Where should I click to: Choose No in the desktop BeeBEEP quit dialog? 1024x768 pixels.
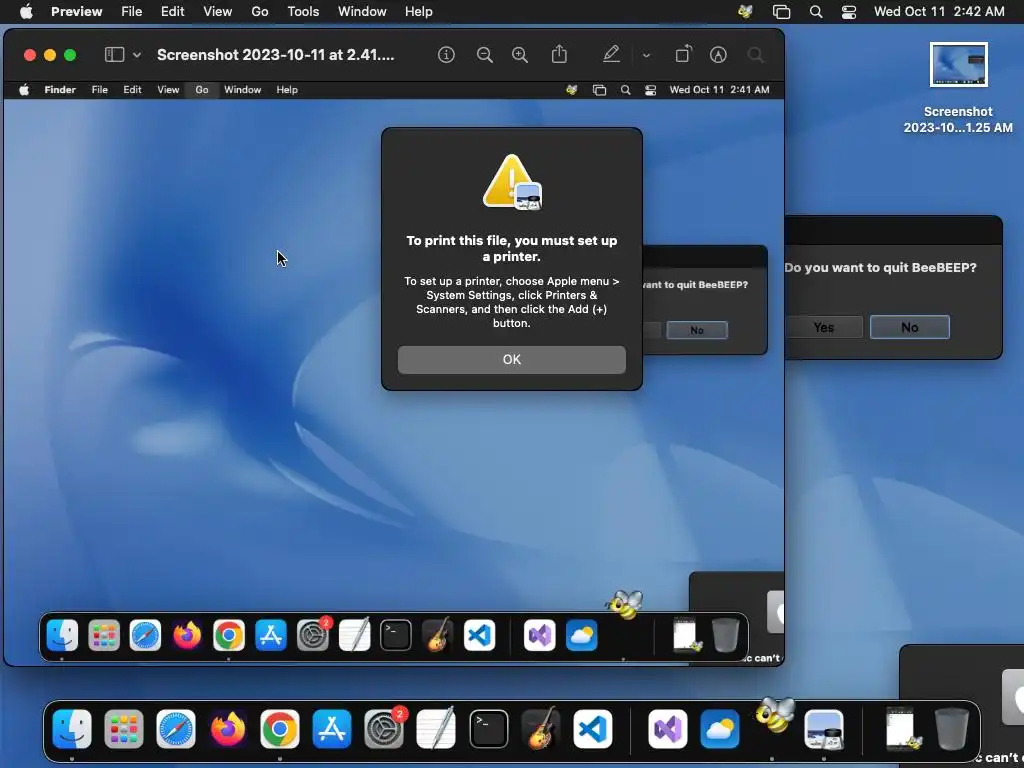[910, 327]
